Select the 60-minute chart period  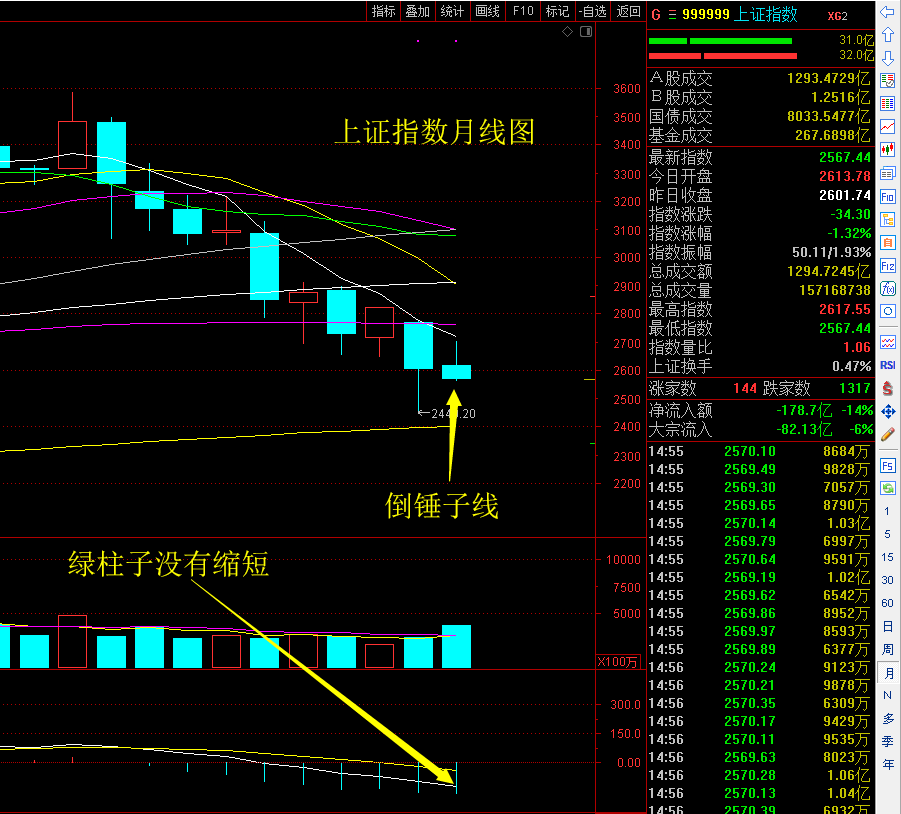coord(887,603)
